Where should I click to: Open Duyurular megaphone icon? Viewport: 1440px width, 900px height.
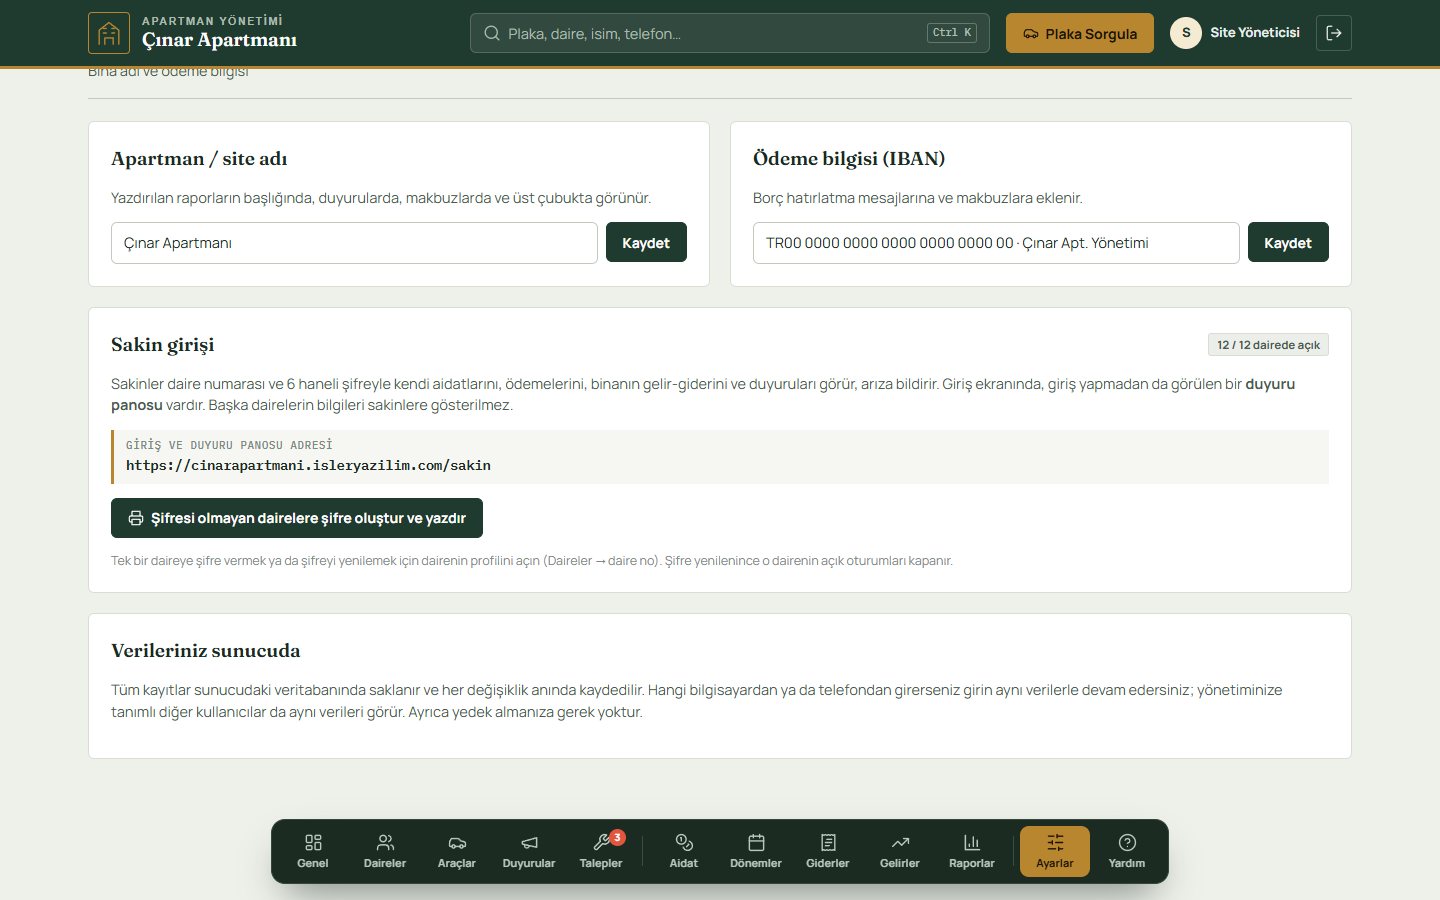(x=529, y=851)
